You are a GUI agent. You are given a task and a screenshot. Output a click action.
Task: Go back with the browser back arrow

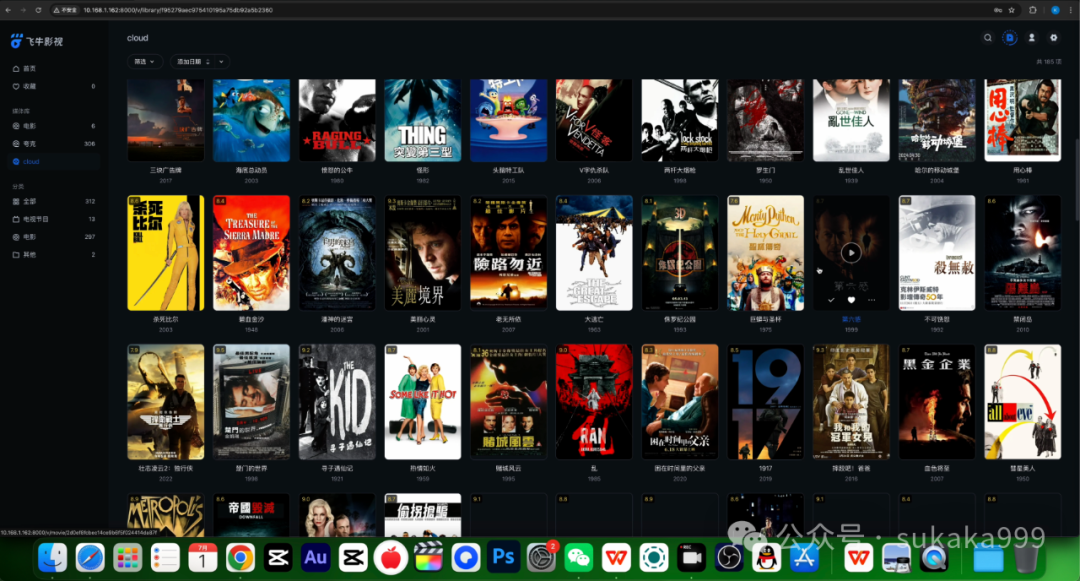8,10
